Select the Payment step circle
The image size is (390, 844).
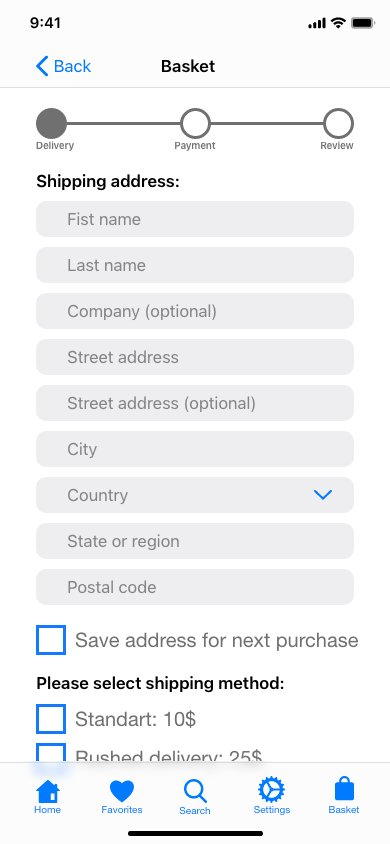(195, 123)
